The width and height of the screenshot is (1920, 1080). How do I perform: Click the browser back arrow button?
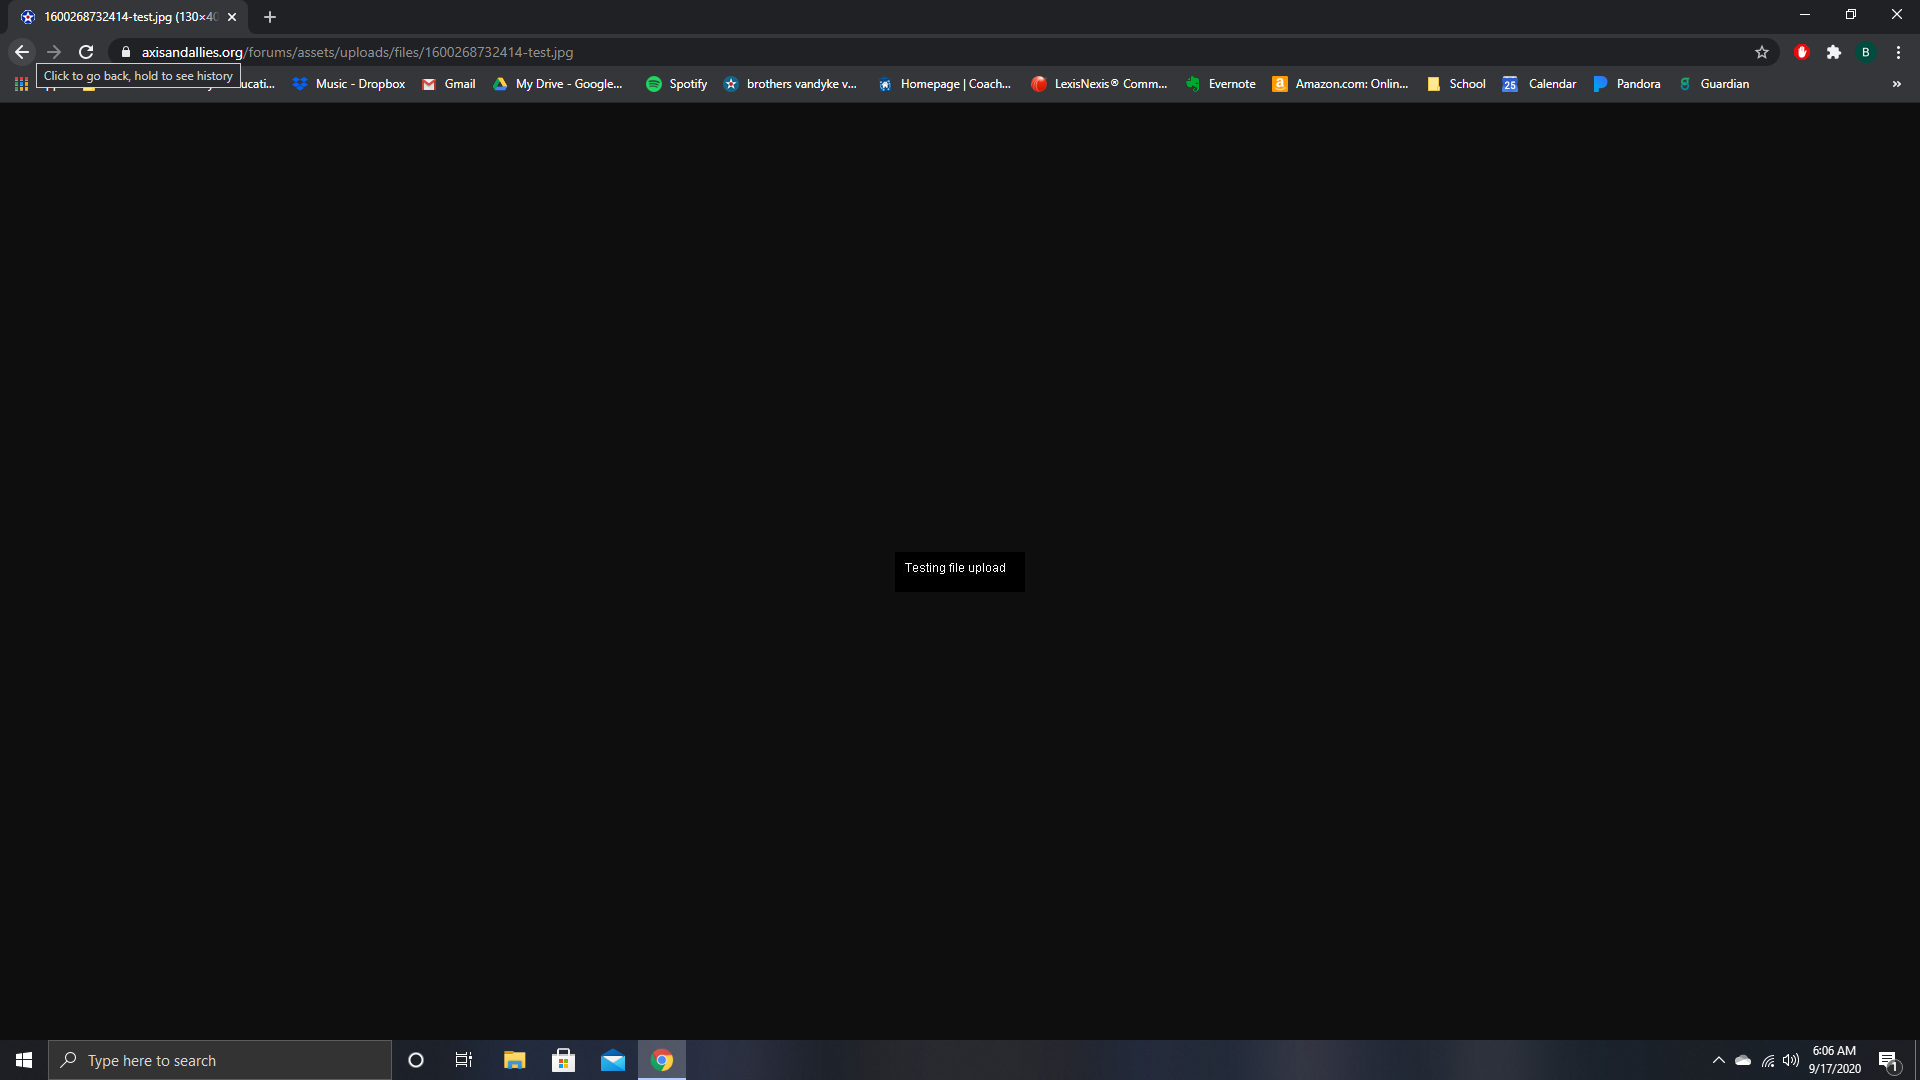pos(22,52)
